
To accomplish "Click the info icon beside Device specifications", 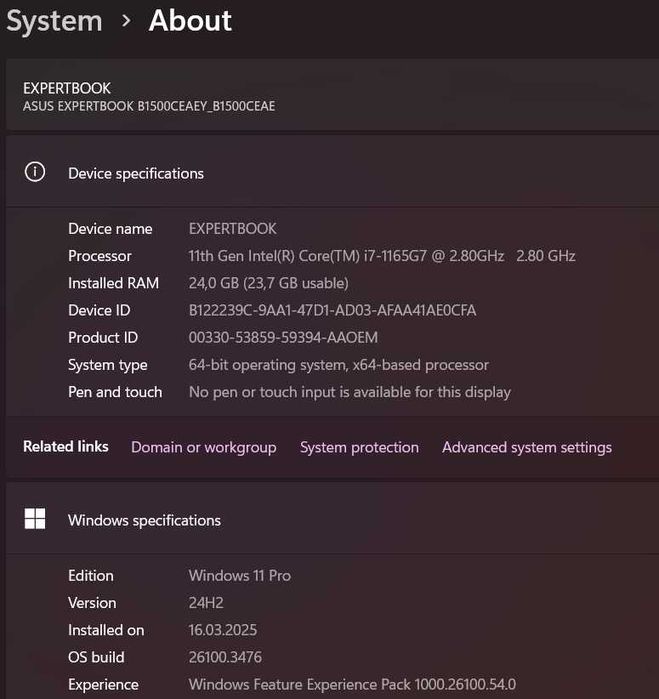I will coord(35,172).
